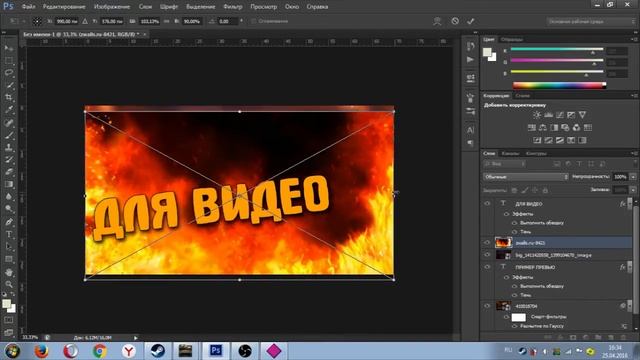
Task: Select the Eraser tool
Action: tap(9, 172)
